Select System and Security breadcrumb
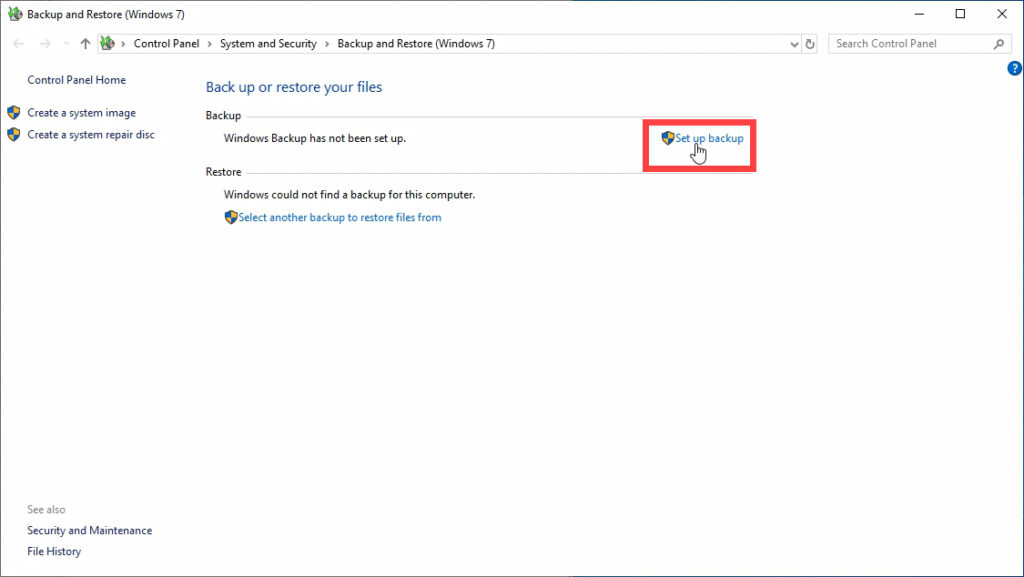The height and width of the screenshot is (577, 1024). [268, 44]
